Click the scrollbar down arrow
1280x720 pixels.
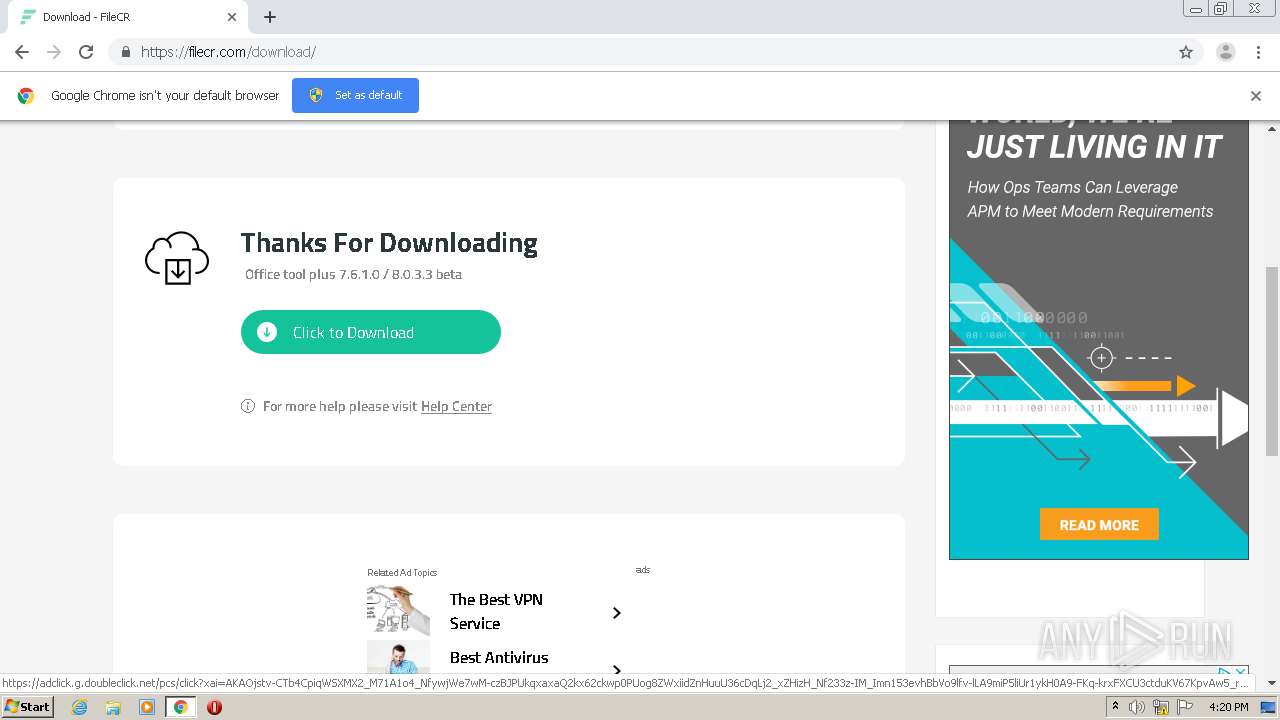[1272, 683]
